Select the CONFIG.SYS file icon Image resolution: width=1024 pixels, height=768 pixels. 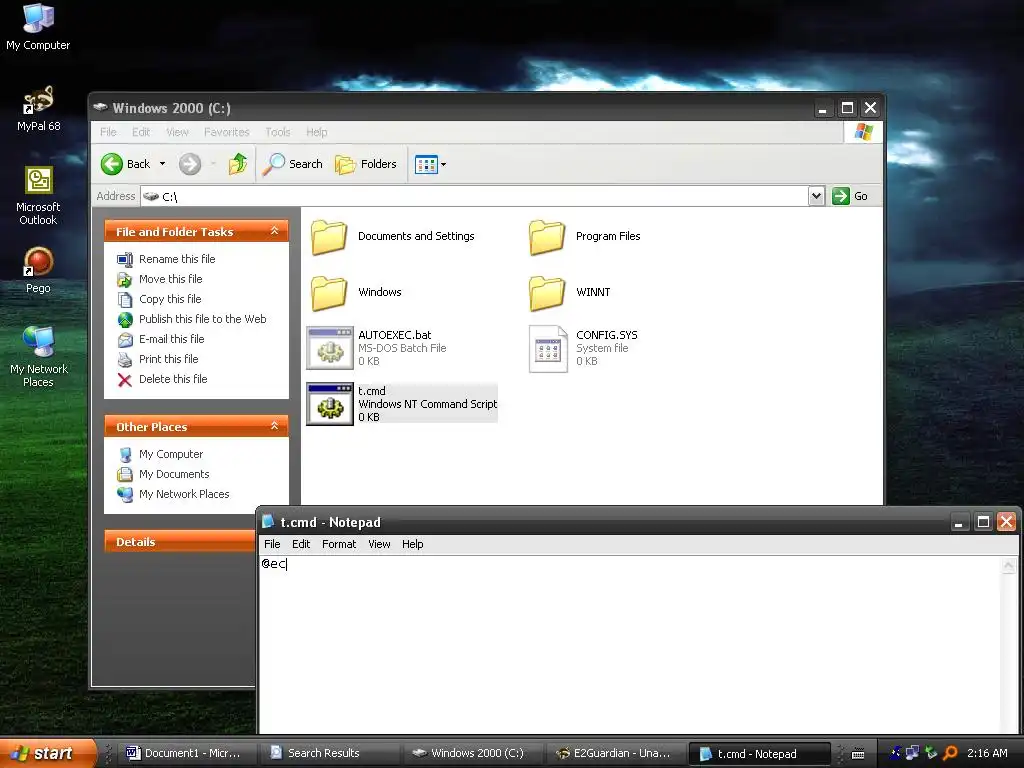click(548, 349)
